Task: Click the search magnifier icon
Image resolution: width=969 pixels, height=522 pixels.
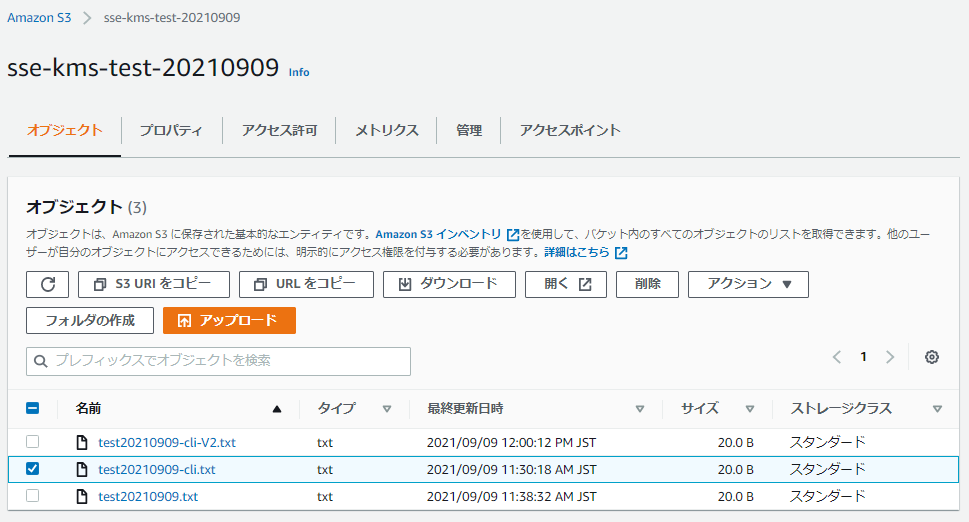Action: (41, 361)
